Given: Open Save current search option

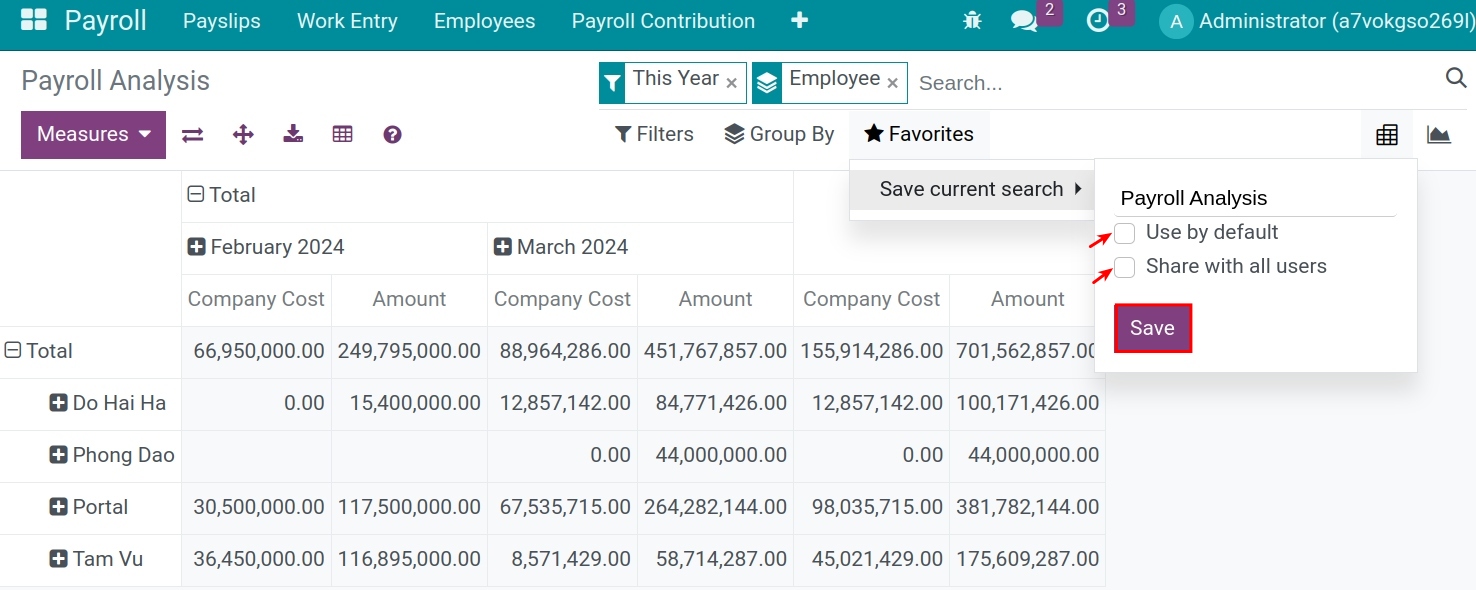Looking at the screenshot, I should (971, 188).
